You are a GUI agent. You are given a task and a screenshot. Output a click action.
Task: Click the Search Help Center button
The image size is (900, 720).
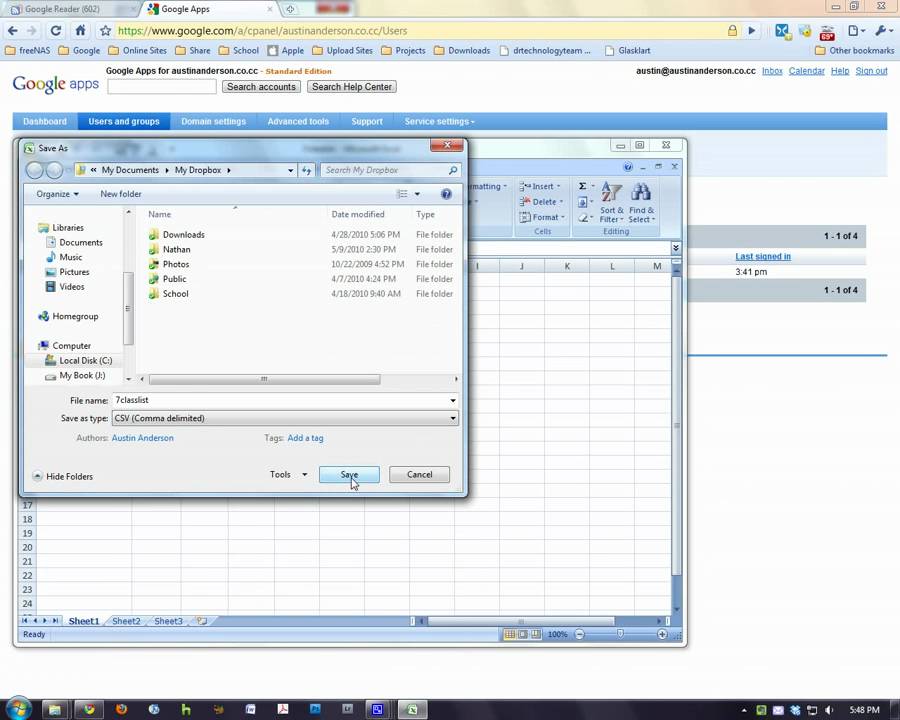click(x=352, y=87)
